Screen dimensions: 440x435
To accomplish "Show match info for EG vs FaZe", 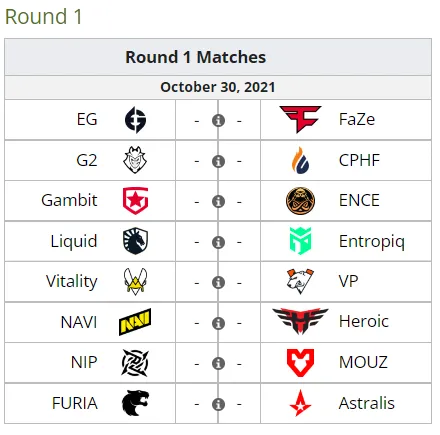I will (218, 120).
